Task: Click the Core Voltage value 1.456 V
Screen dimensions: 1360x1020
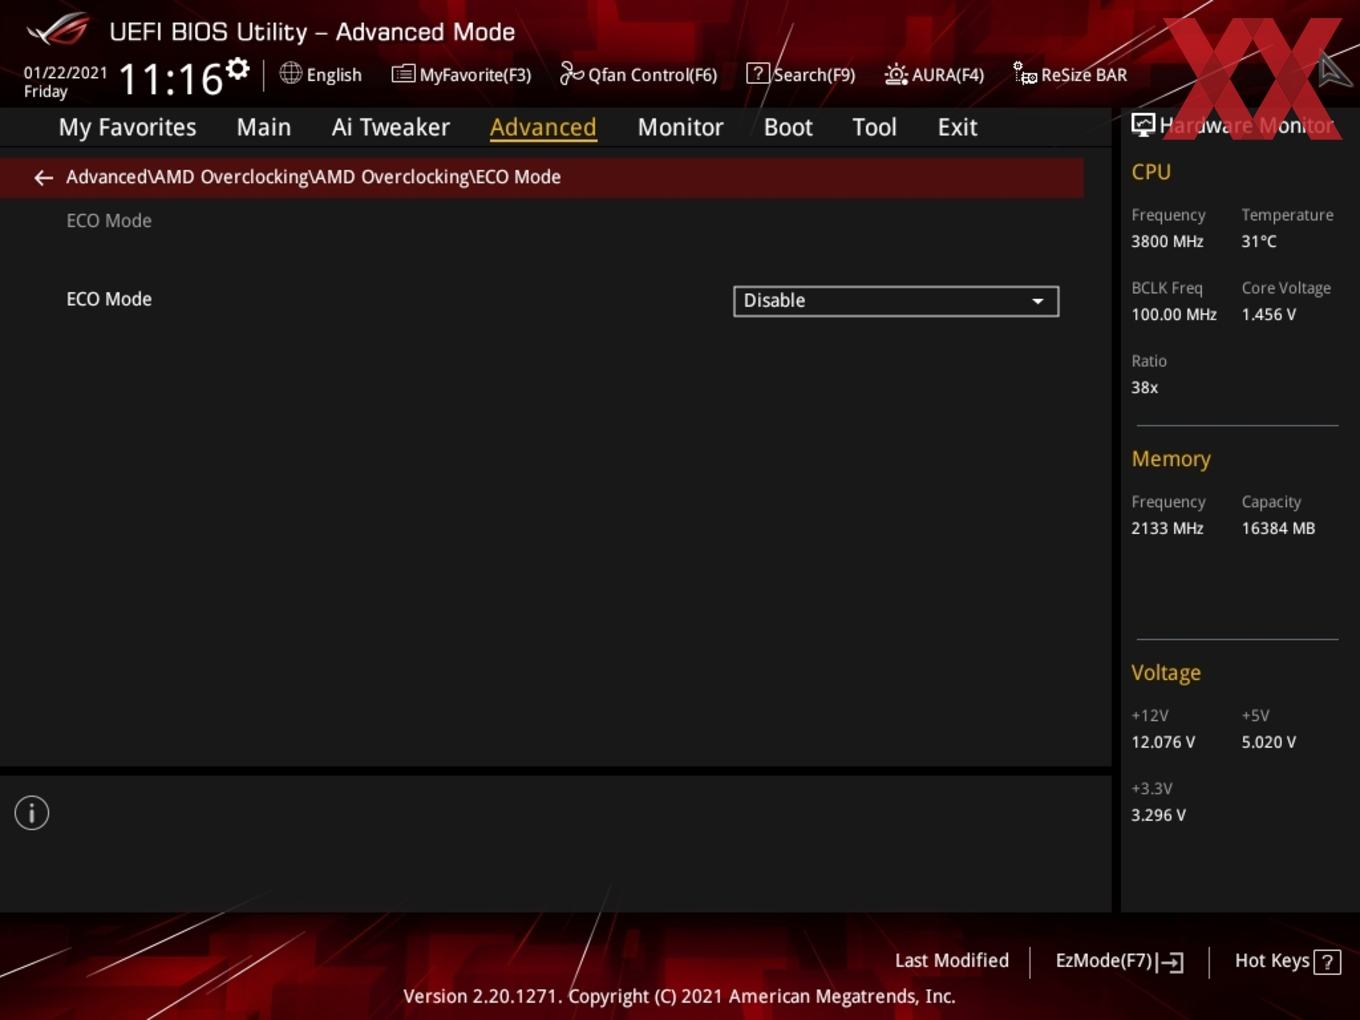Action: tap(1268, 315)
